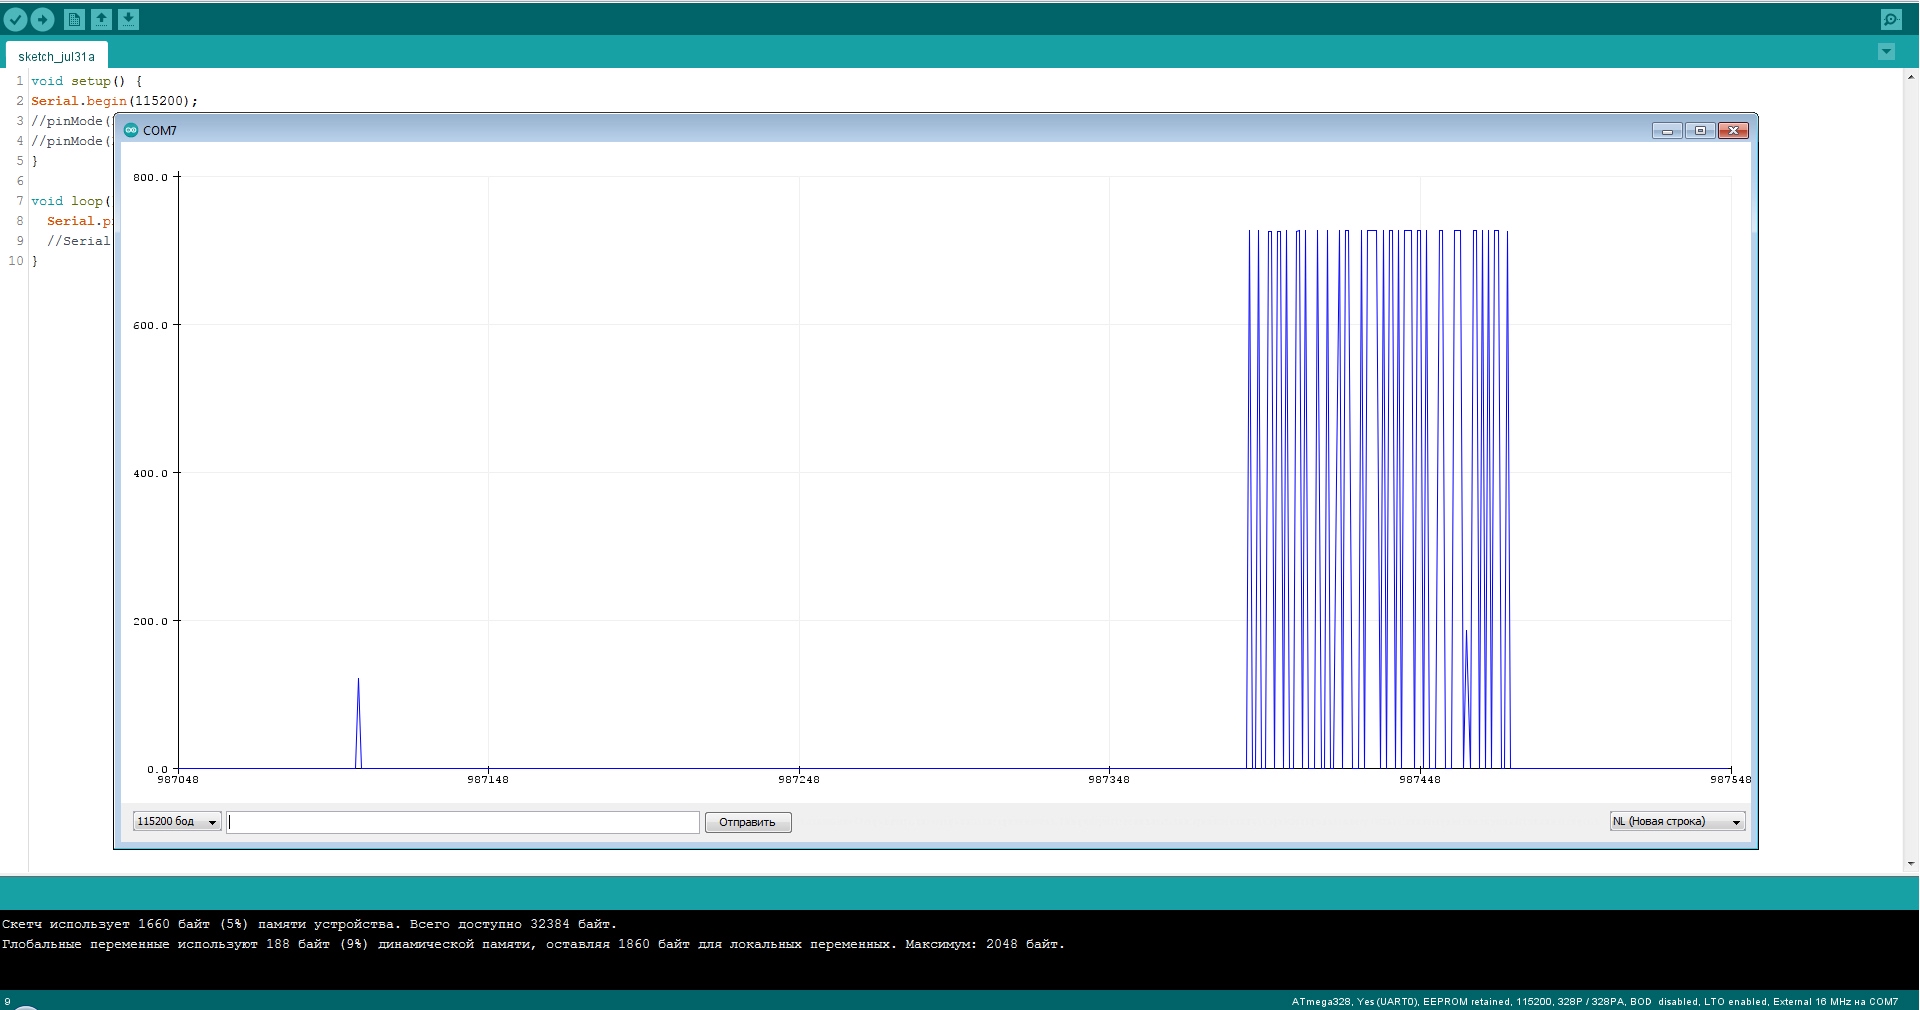Click the 400.0 y-axis label in plotter

click(151, 474)
